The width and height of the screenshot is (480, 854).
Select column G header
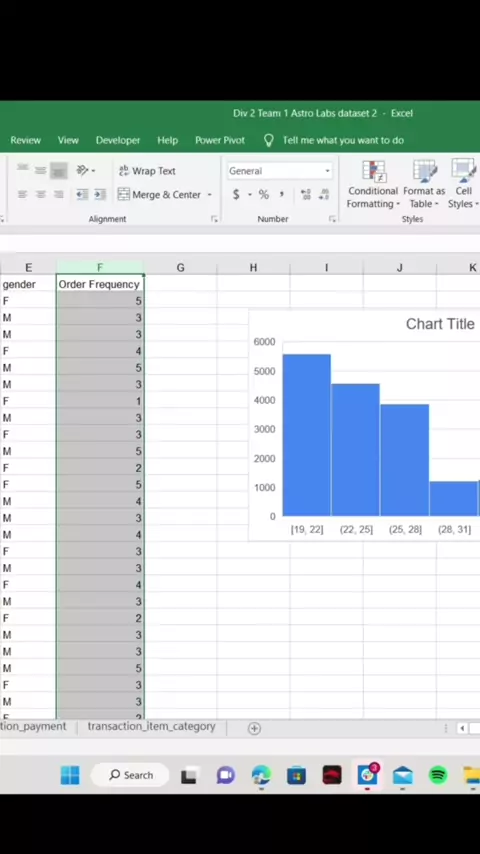coord(180,267)
